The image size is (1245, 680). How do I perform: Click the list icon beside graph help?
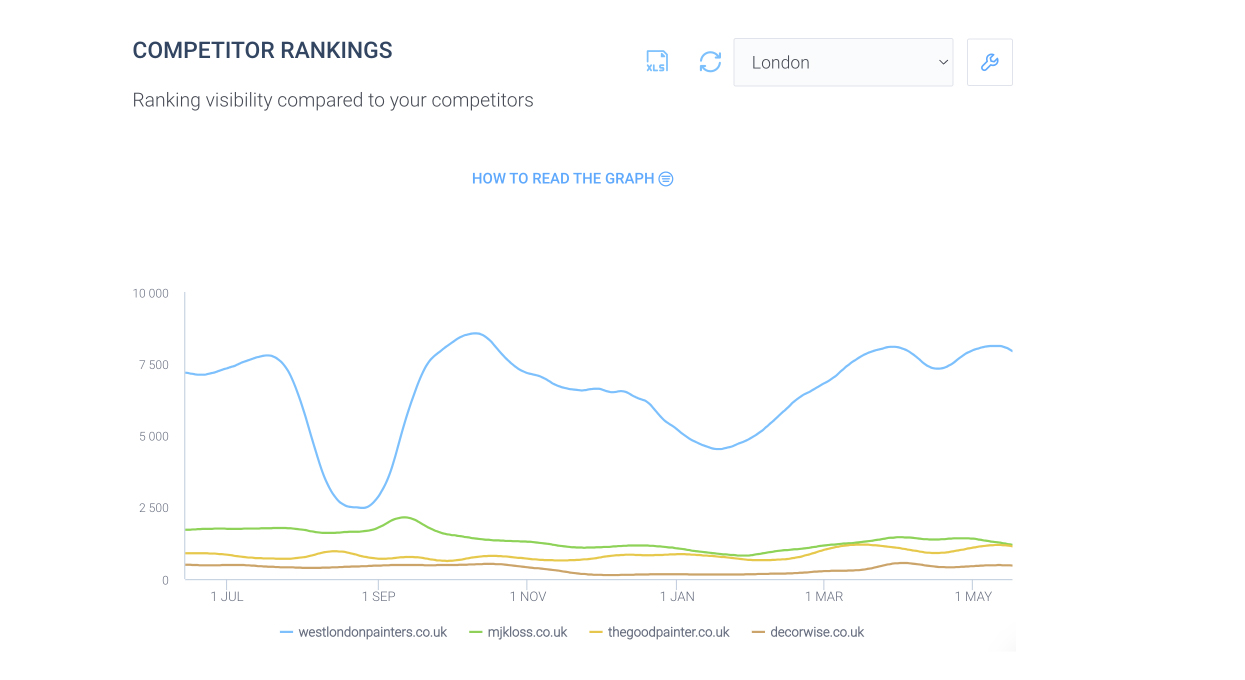point(666,179)
